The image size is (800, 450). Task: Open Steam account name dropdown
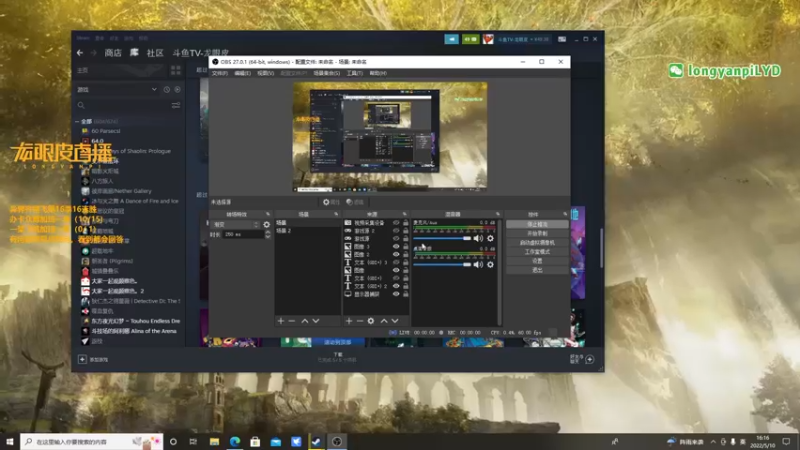click(523, 39)
